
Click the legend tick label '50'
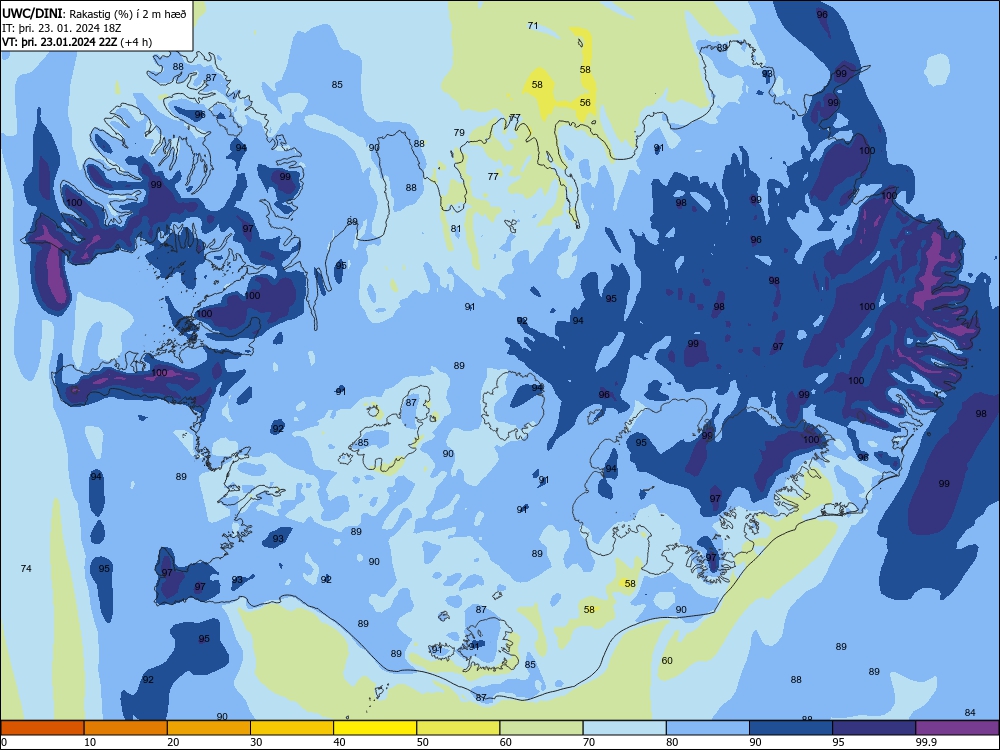[422, 742]
